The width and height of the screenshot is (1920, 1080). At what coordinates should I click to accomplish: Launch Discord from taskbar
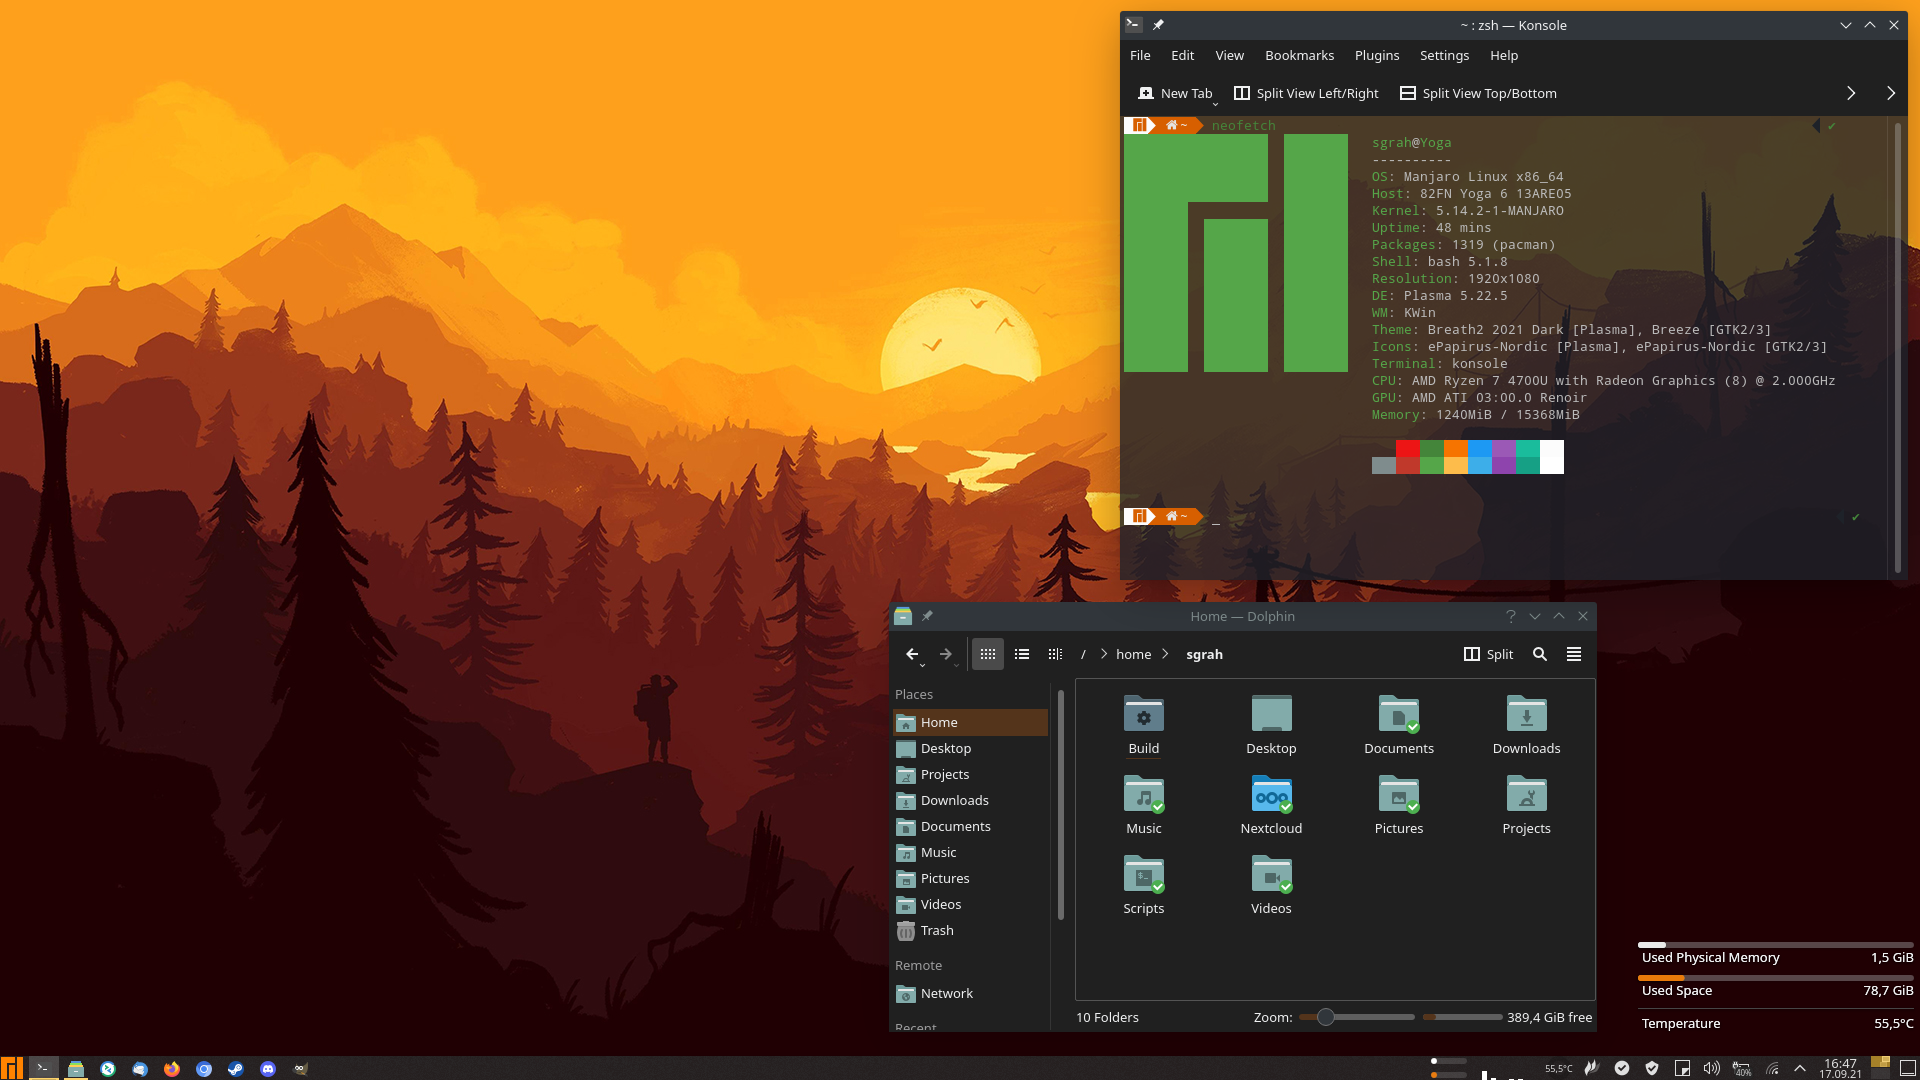click(x=268, y=1068)
